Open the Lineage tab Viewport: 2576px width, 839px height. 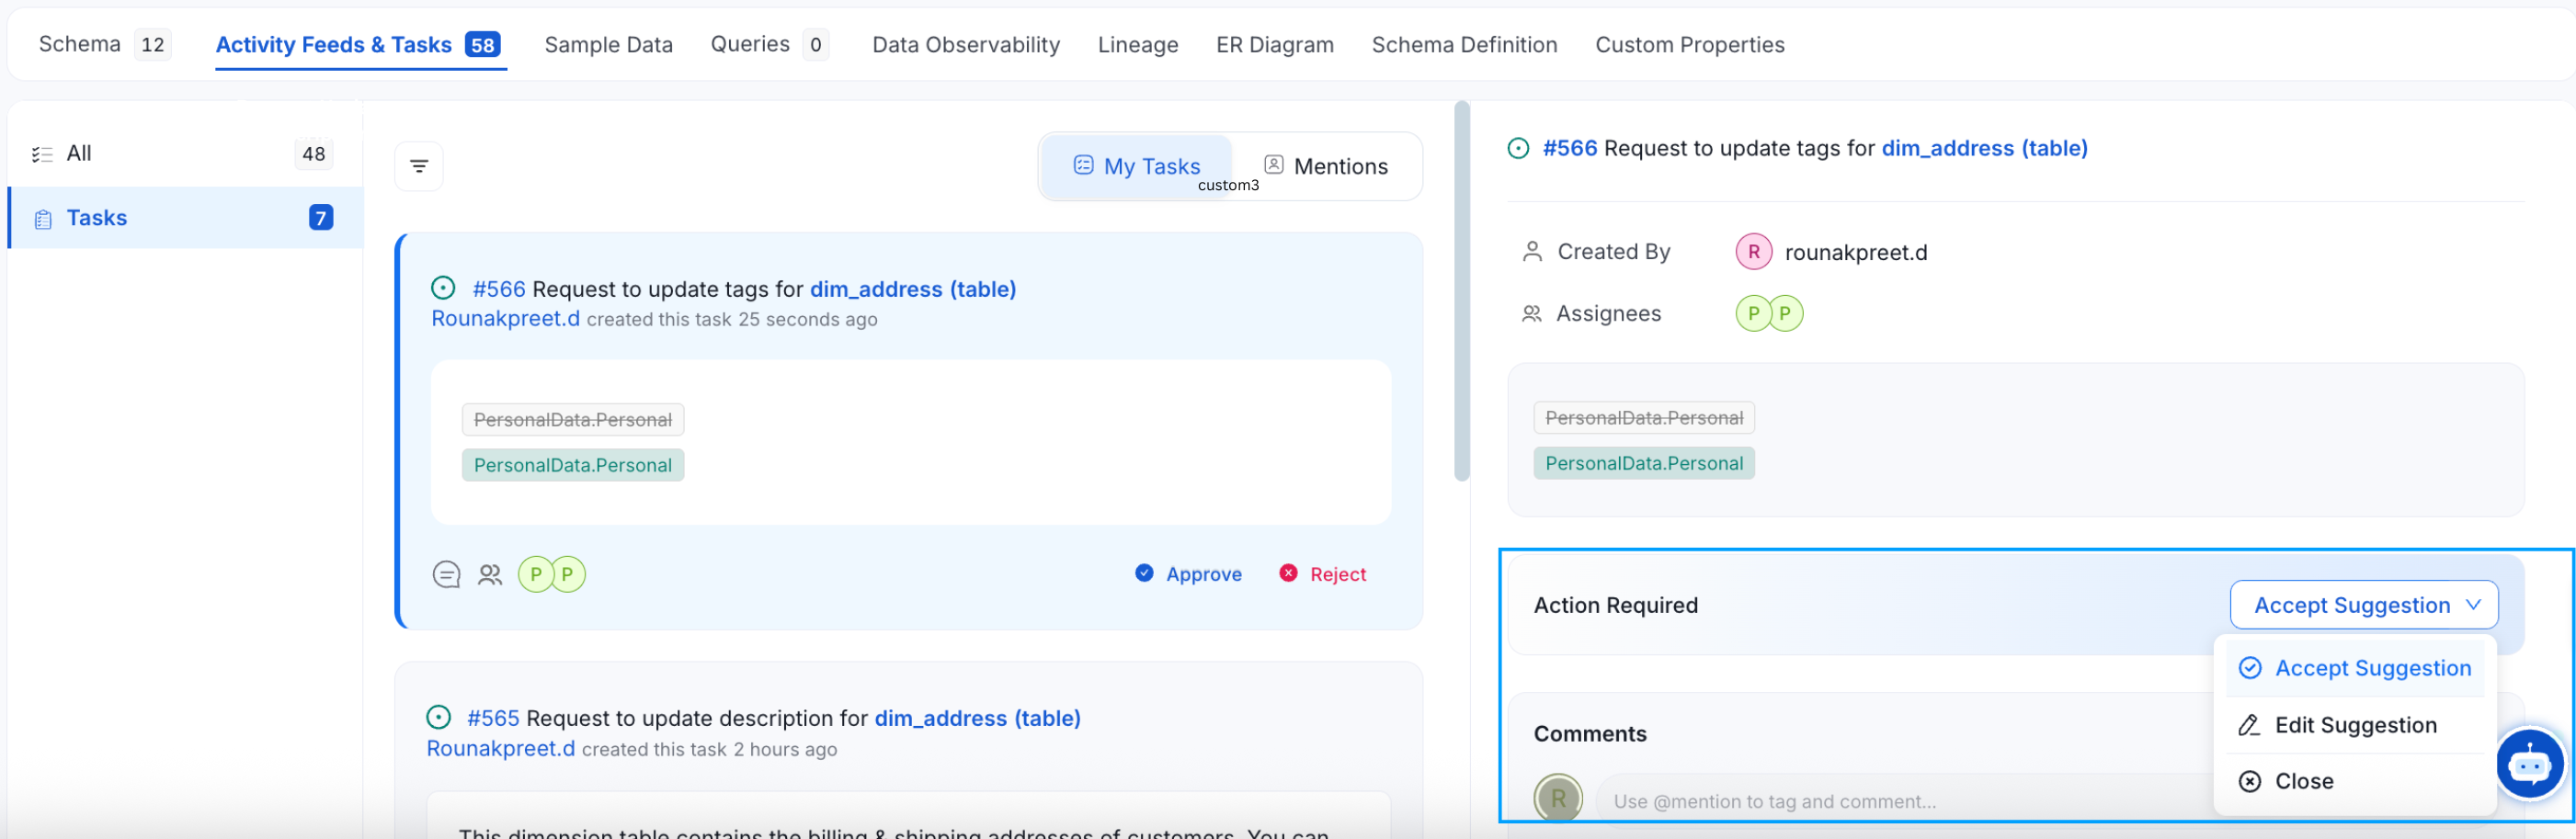tap(1137, 45)
